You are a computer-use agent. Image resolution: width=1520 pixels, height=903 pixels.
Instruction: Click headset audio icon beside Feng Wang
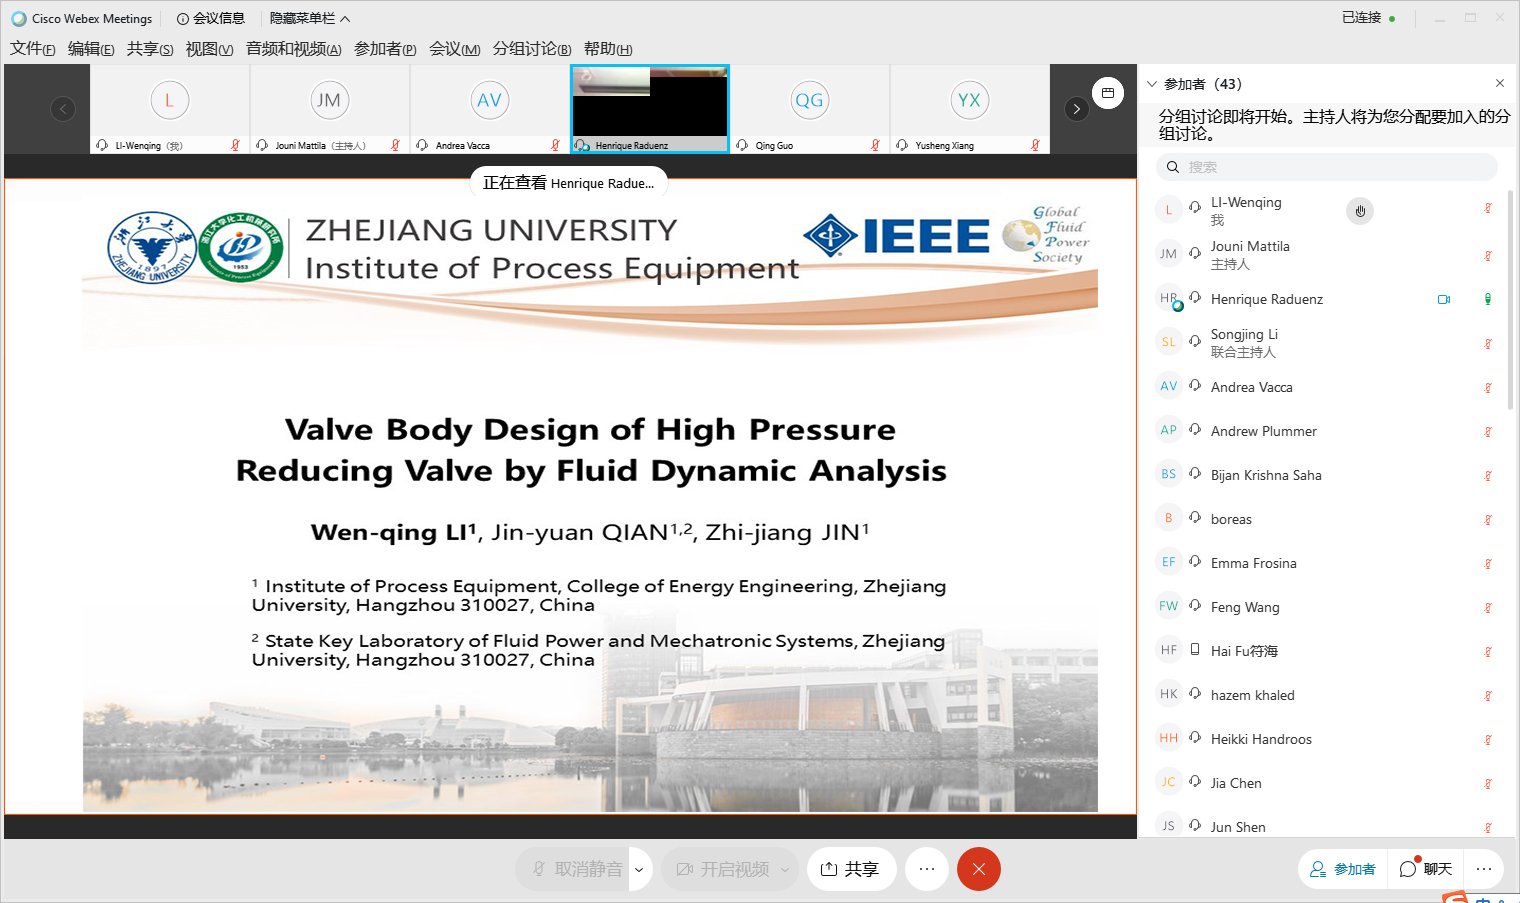point(1195,605)
